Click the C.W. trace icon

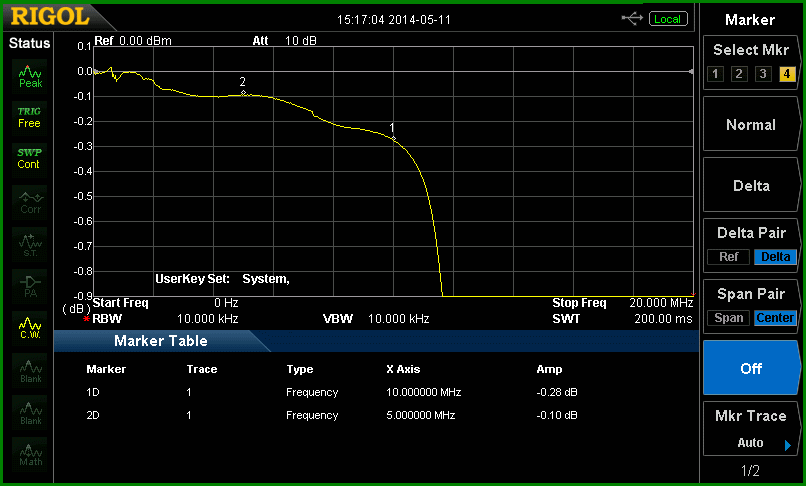click(x=30, y=328)
